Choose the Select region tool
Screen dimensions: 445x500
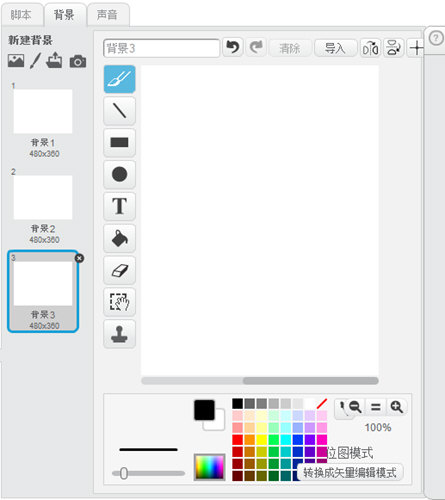click(119, 302)
